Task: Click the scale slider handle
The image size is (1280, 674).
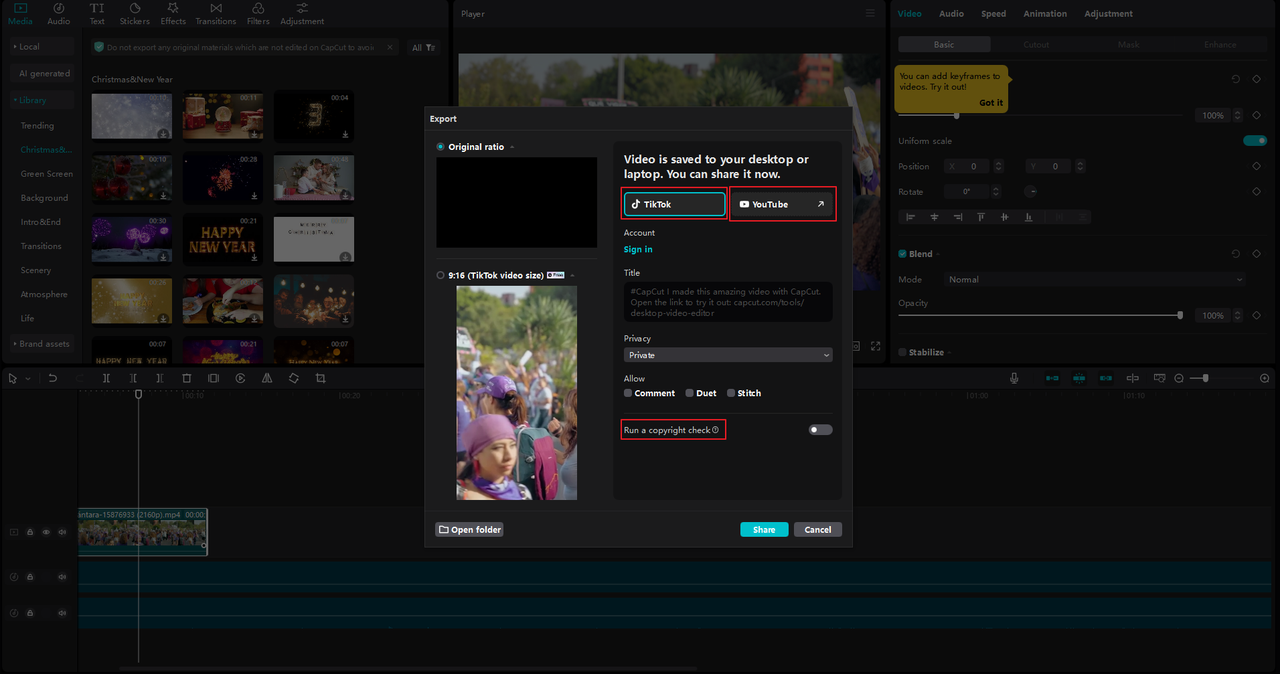Action: click(x=956, y=116)
